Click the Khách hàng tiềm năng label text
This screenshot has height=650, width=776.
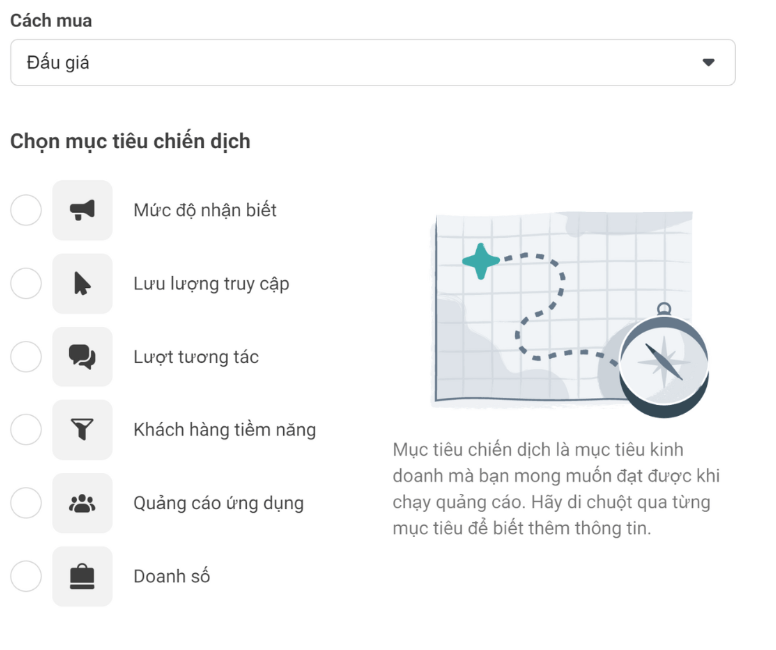224,430
